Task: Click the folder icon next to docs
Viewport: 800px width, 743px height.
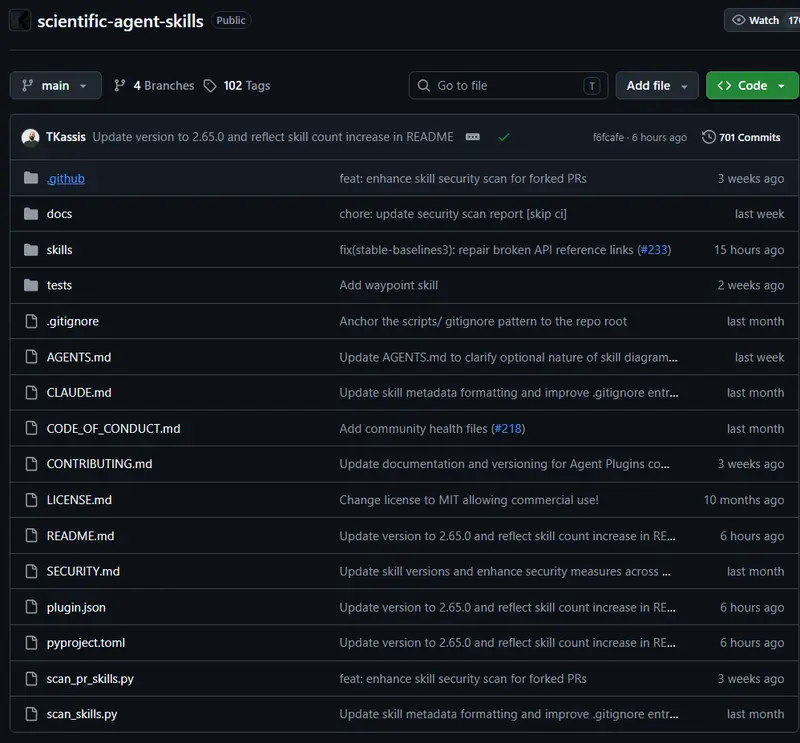Action: click(31, 214)
